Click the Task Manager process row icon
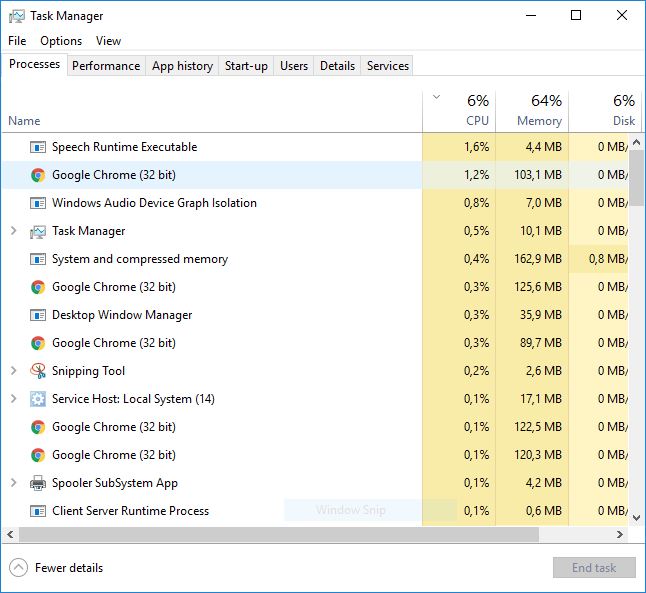The height and width of the screenshot is (593, 646). [x=38, y=231]
